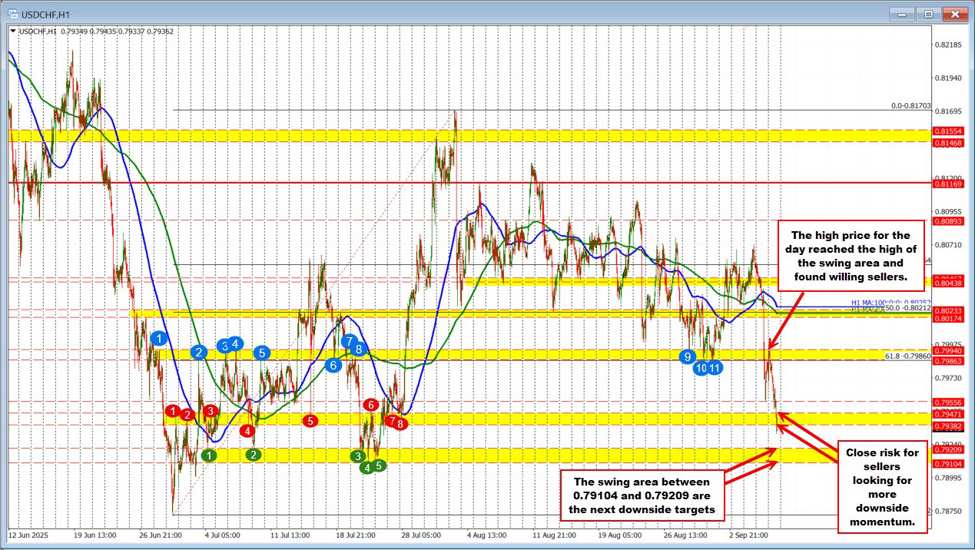Click the 26 Aug 13:00 time label
The image size is (975, 550).
(x=685, y=534)
